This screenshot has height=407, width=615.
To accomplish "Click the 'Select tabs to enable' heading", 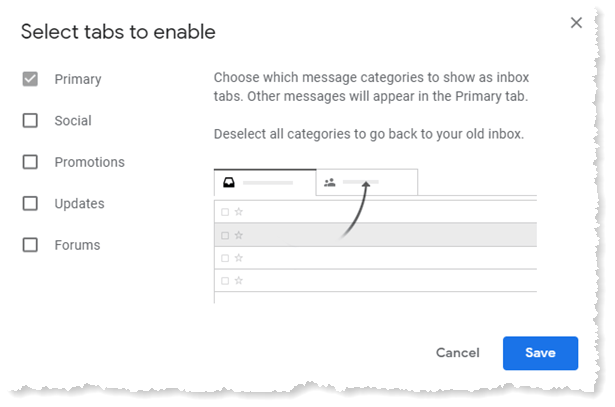I will coord(118,32).
